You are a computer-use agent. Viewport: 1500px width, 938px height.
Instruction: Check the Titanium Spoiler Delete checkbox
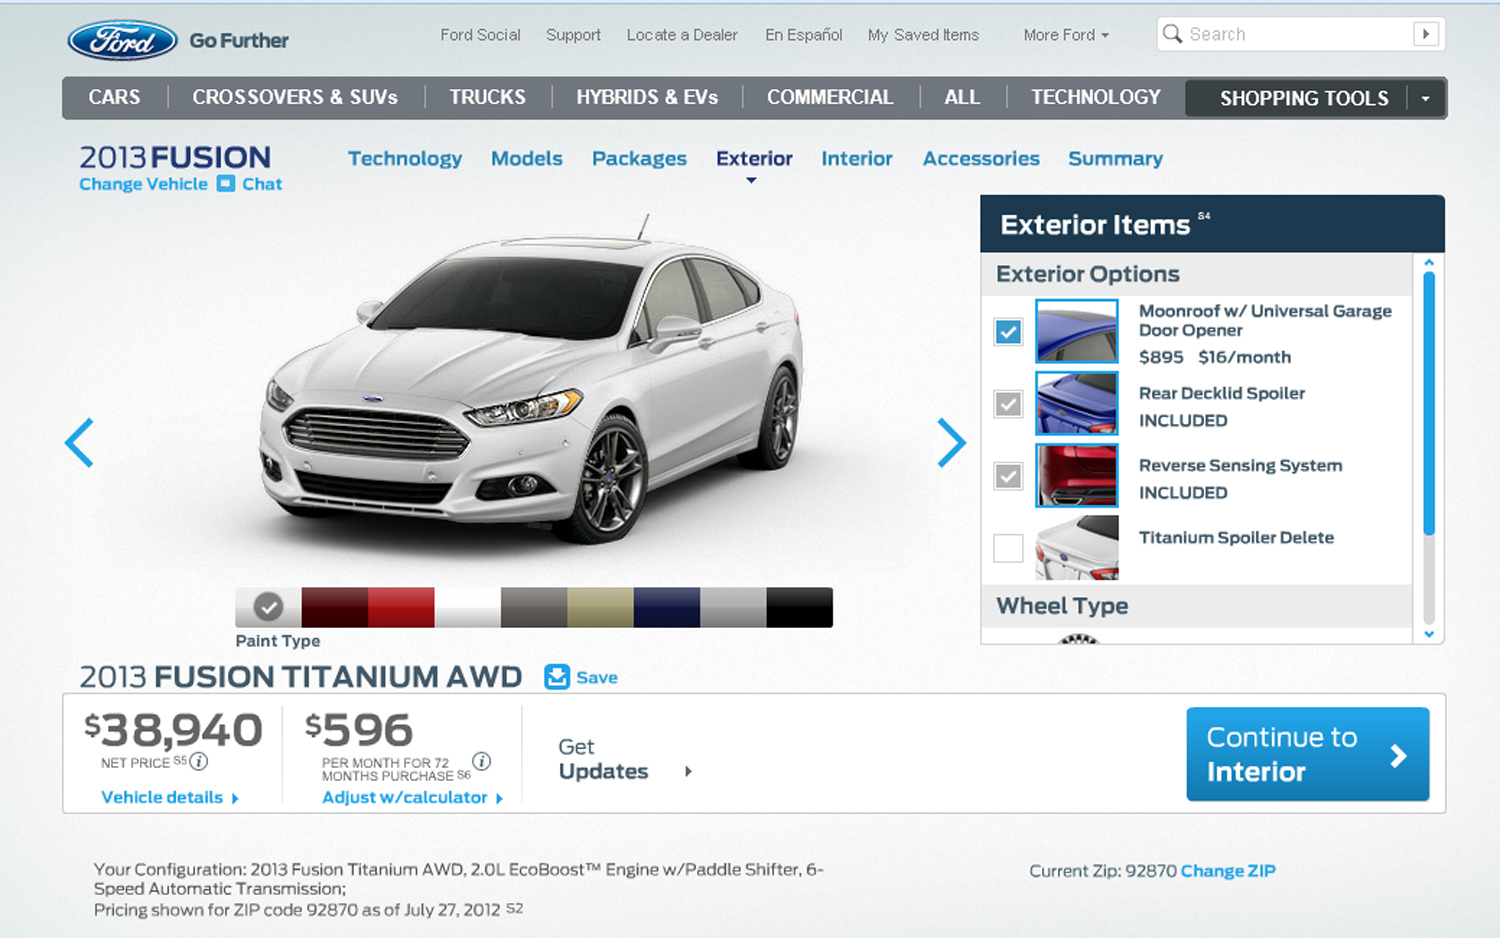[x=1008, y=548]
